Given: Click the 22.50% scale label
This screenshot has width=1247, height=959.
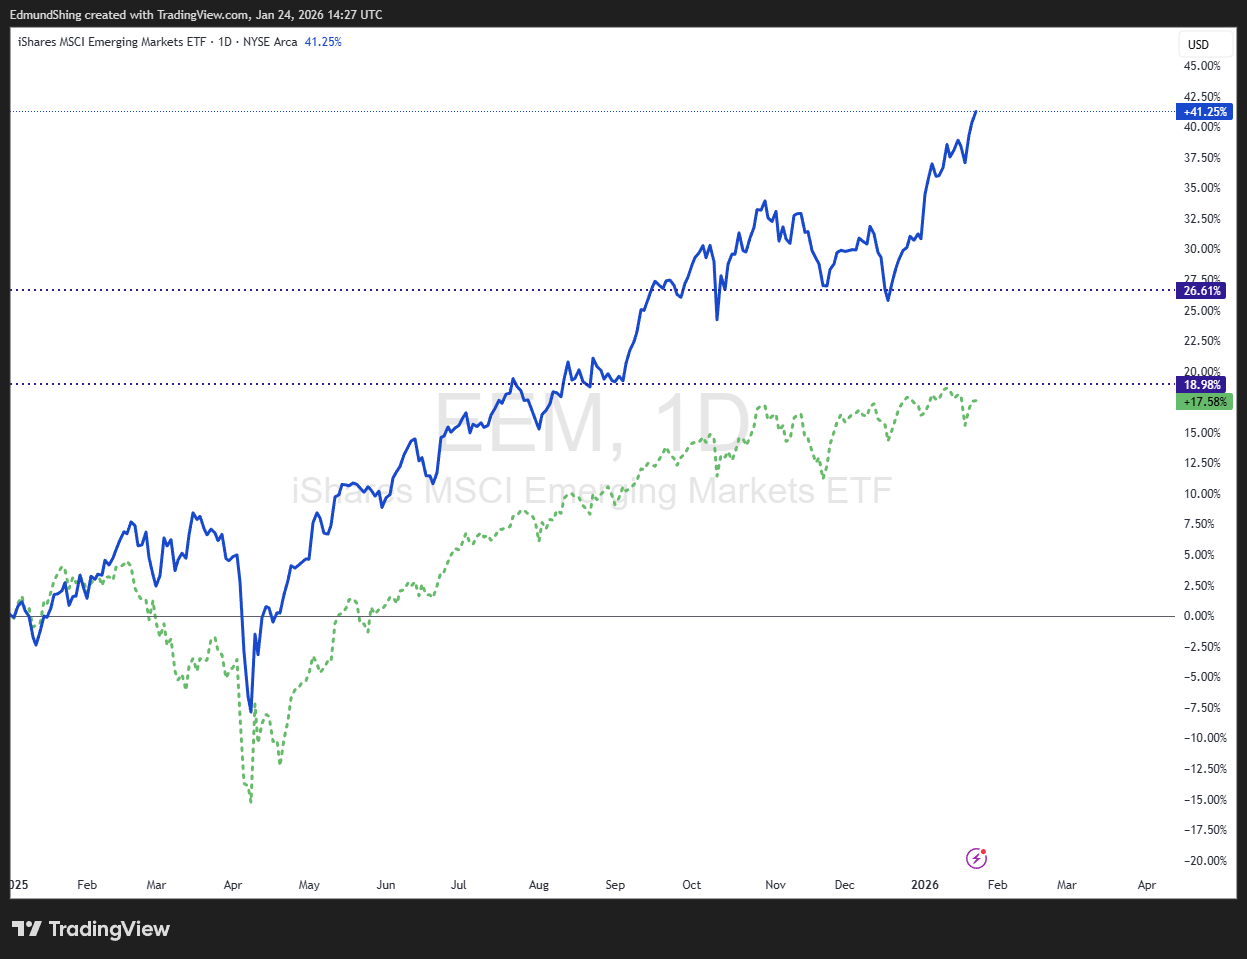Looking at the screenshot, I should coord(1202,341).
